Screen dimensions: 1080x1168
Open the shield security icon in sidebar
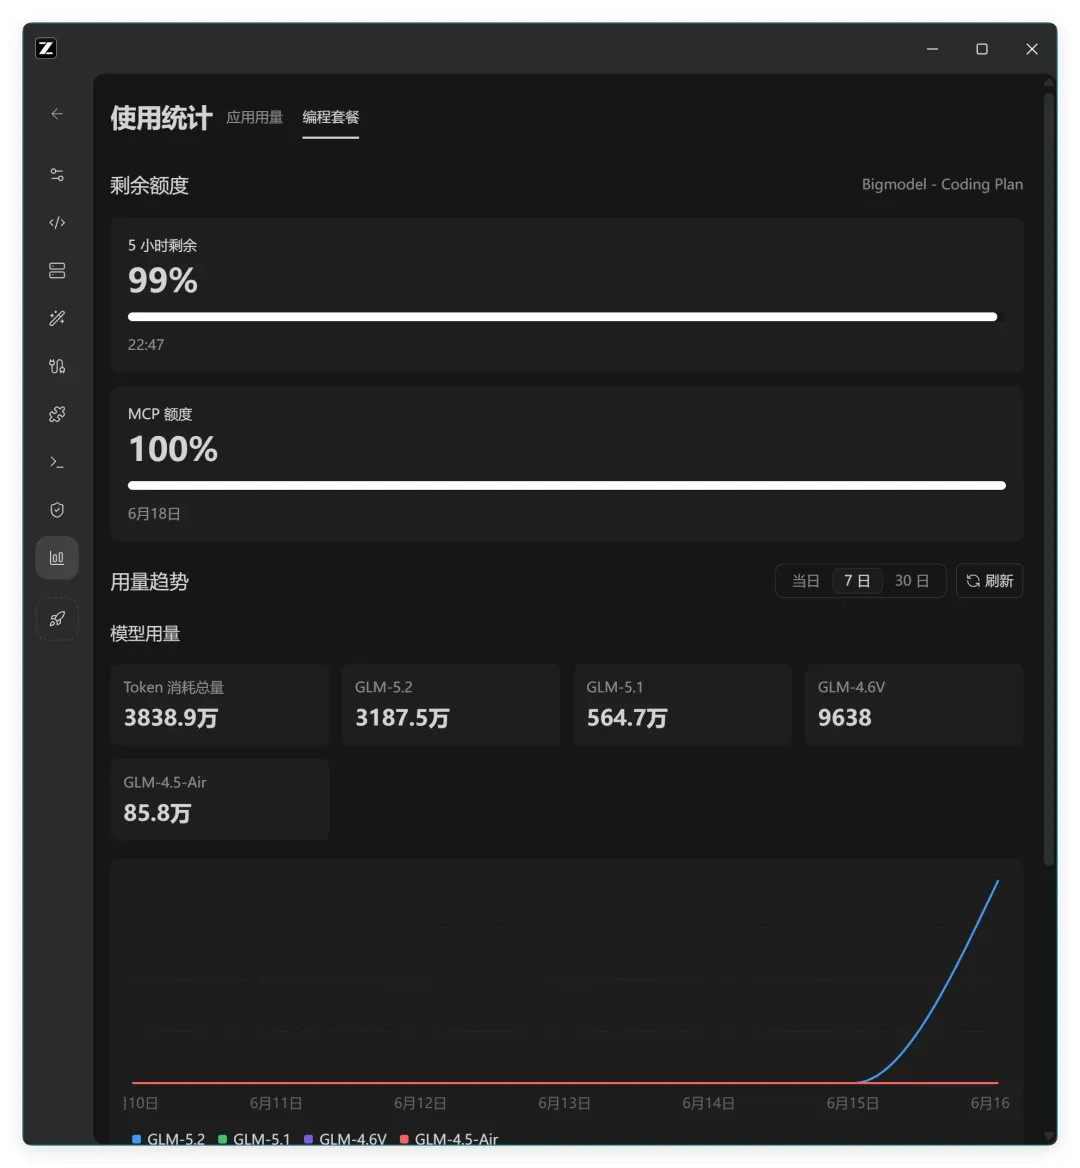tap(57, 510)
